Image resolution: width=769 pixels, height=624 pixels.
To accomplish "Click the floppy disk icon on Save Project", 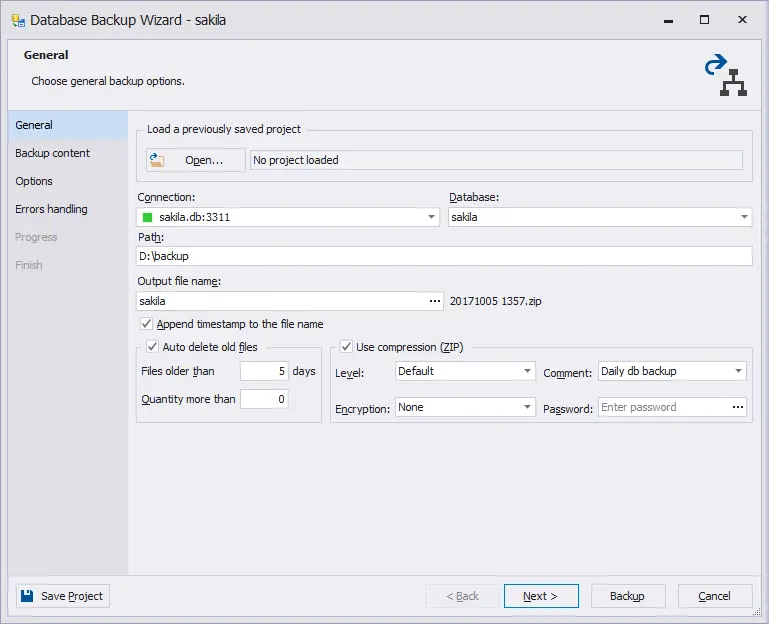I will (x=27, y=596).
